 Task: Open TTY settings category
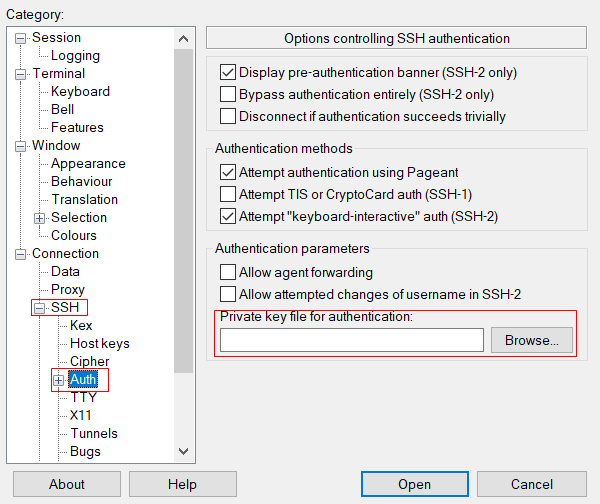(x=83, y=397)
